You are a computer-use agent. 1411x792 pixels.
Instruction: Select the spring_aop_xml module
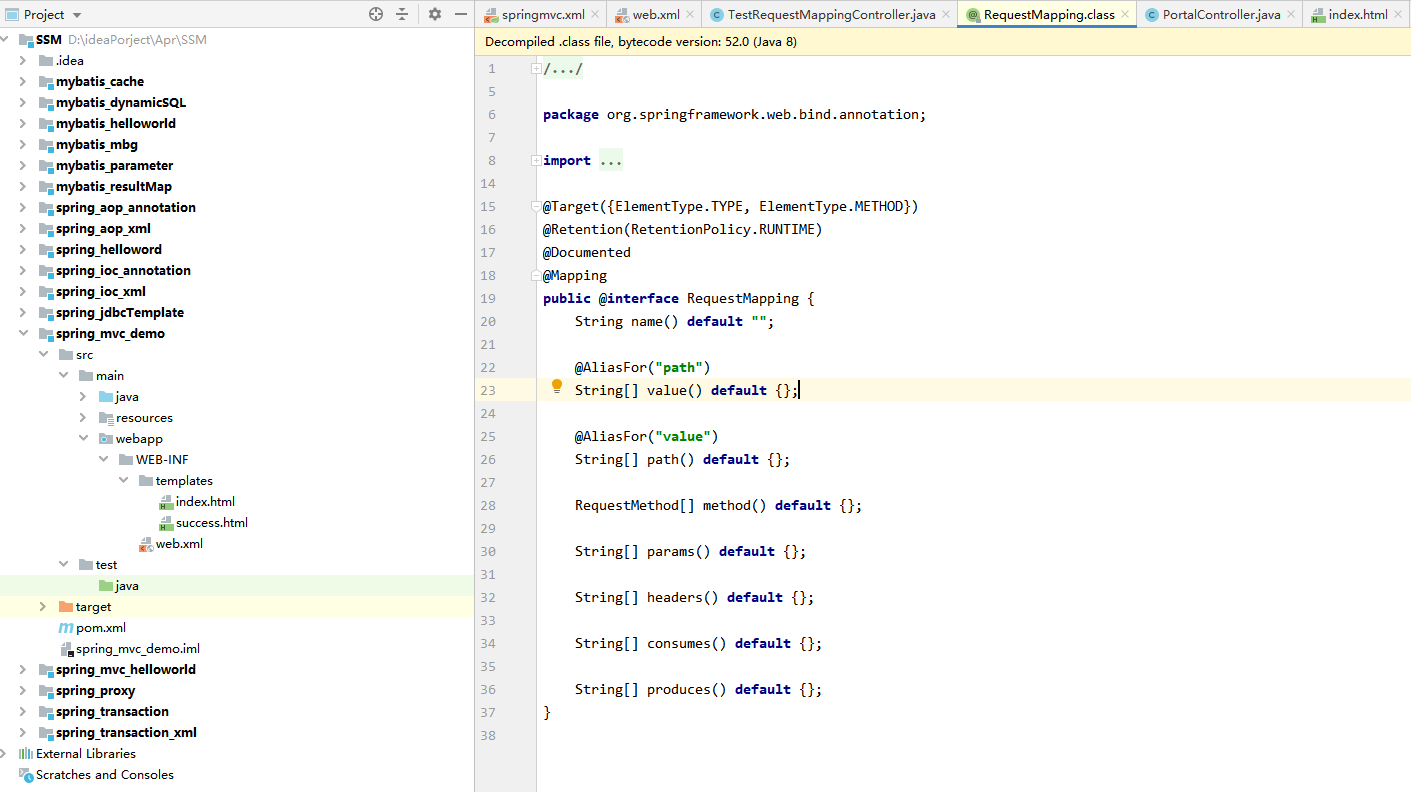pyautogui.click(x=104, y=229)
